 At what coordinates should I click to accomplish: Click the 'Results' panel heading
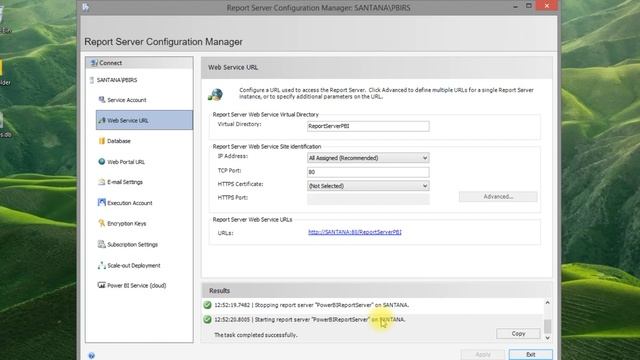(220, 291)
